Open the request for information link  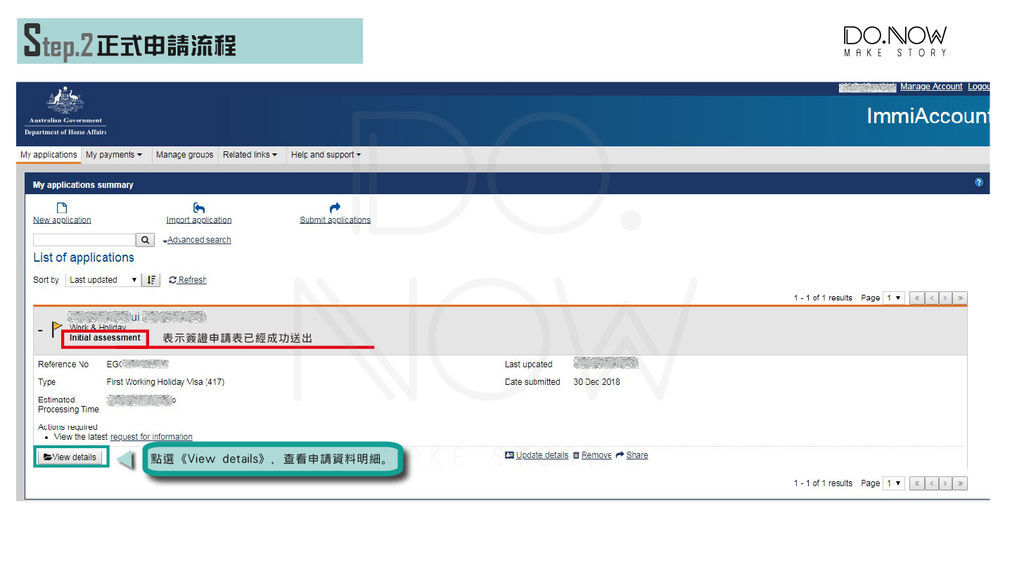click(152, 437)
